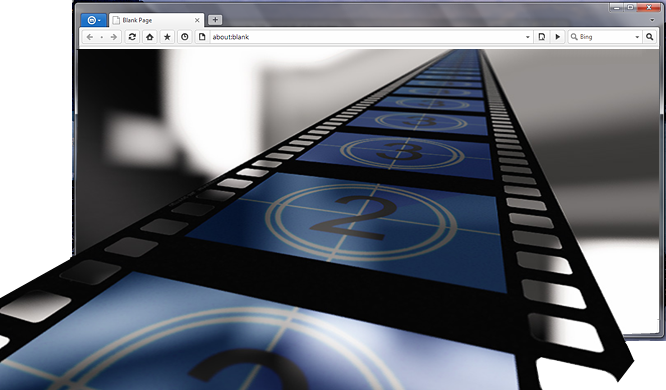Open browsing history clock icon
666x390 pixels.
pyautogui.click(x=184, y=37)
